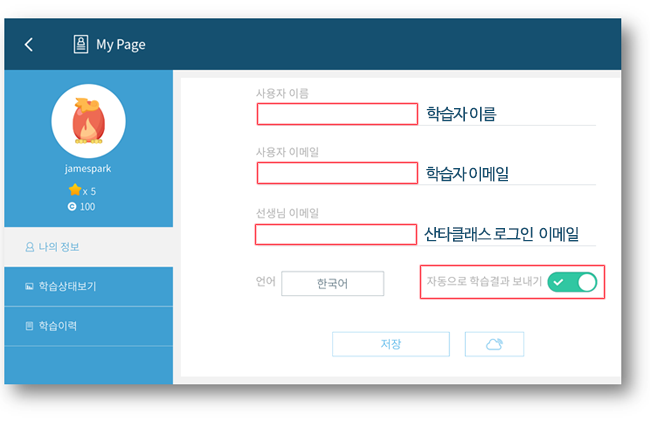Screen dimensions: 650x445
Task: Click the 저장 save button
Action: point(391,344)
